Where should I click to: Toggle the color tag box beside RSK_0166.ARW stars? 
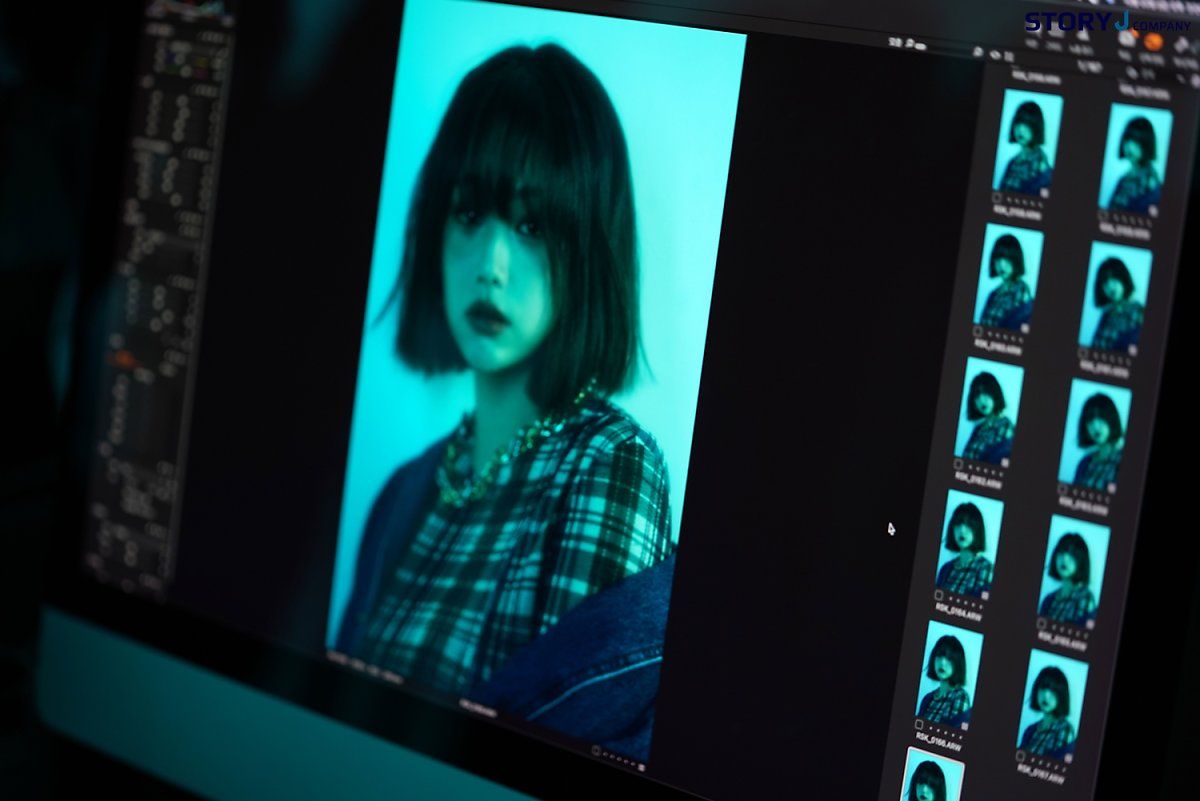[919, 724]
